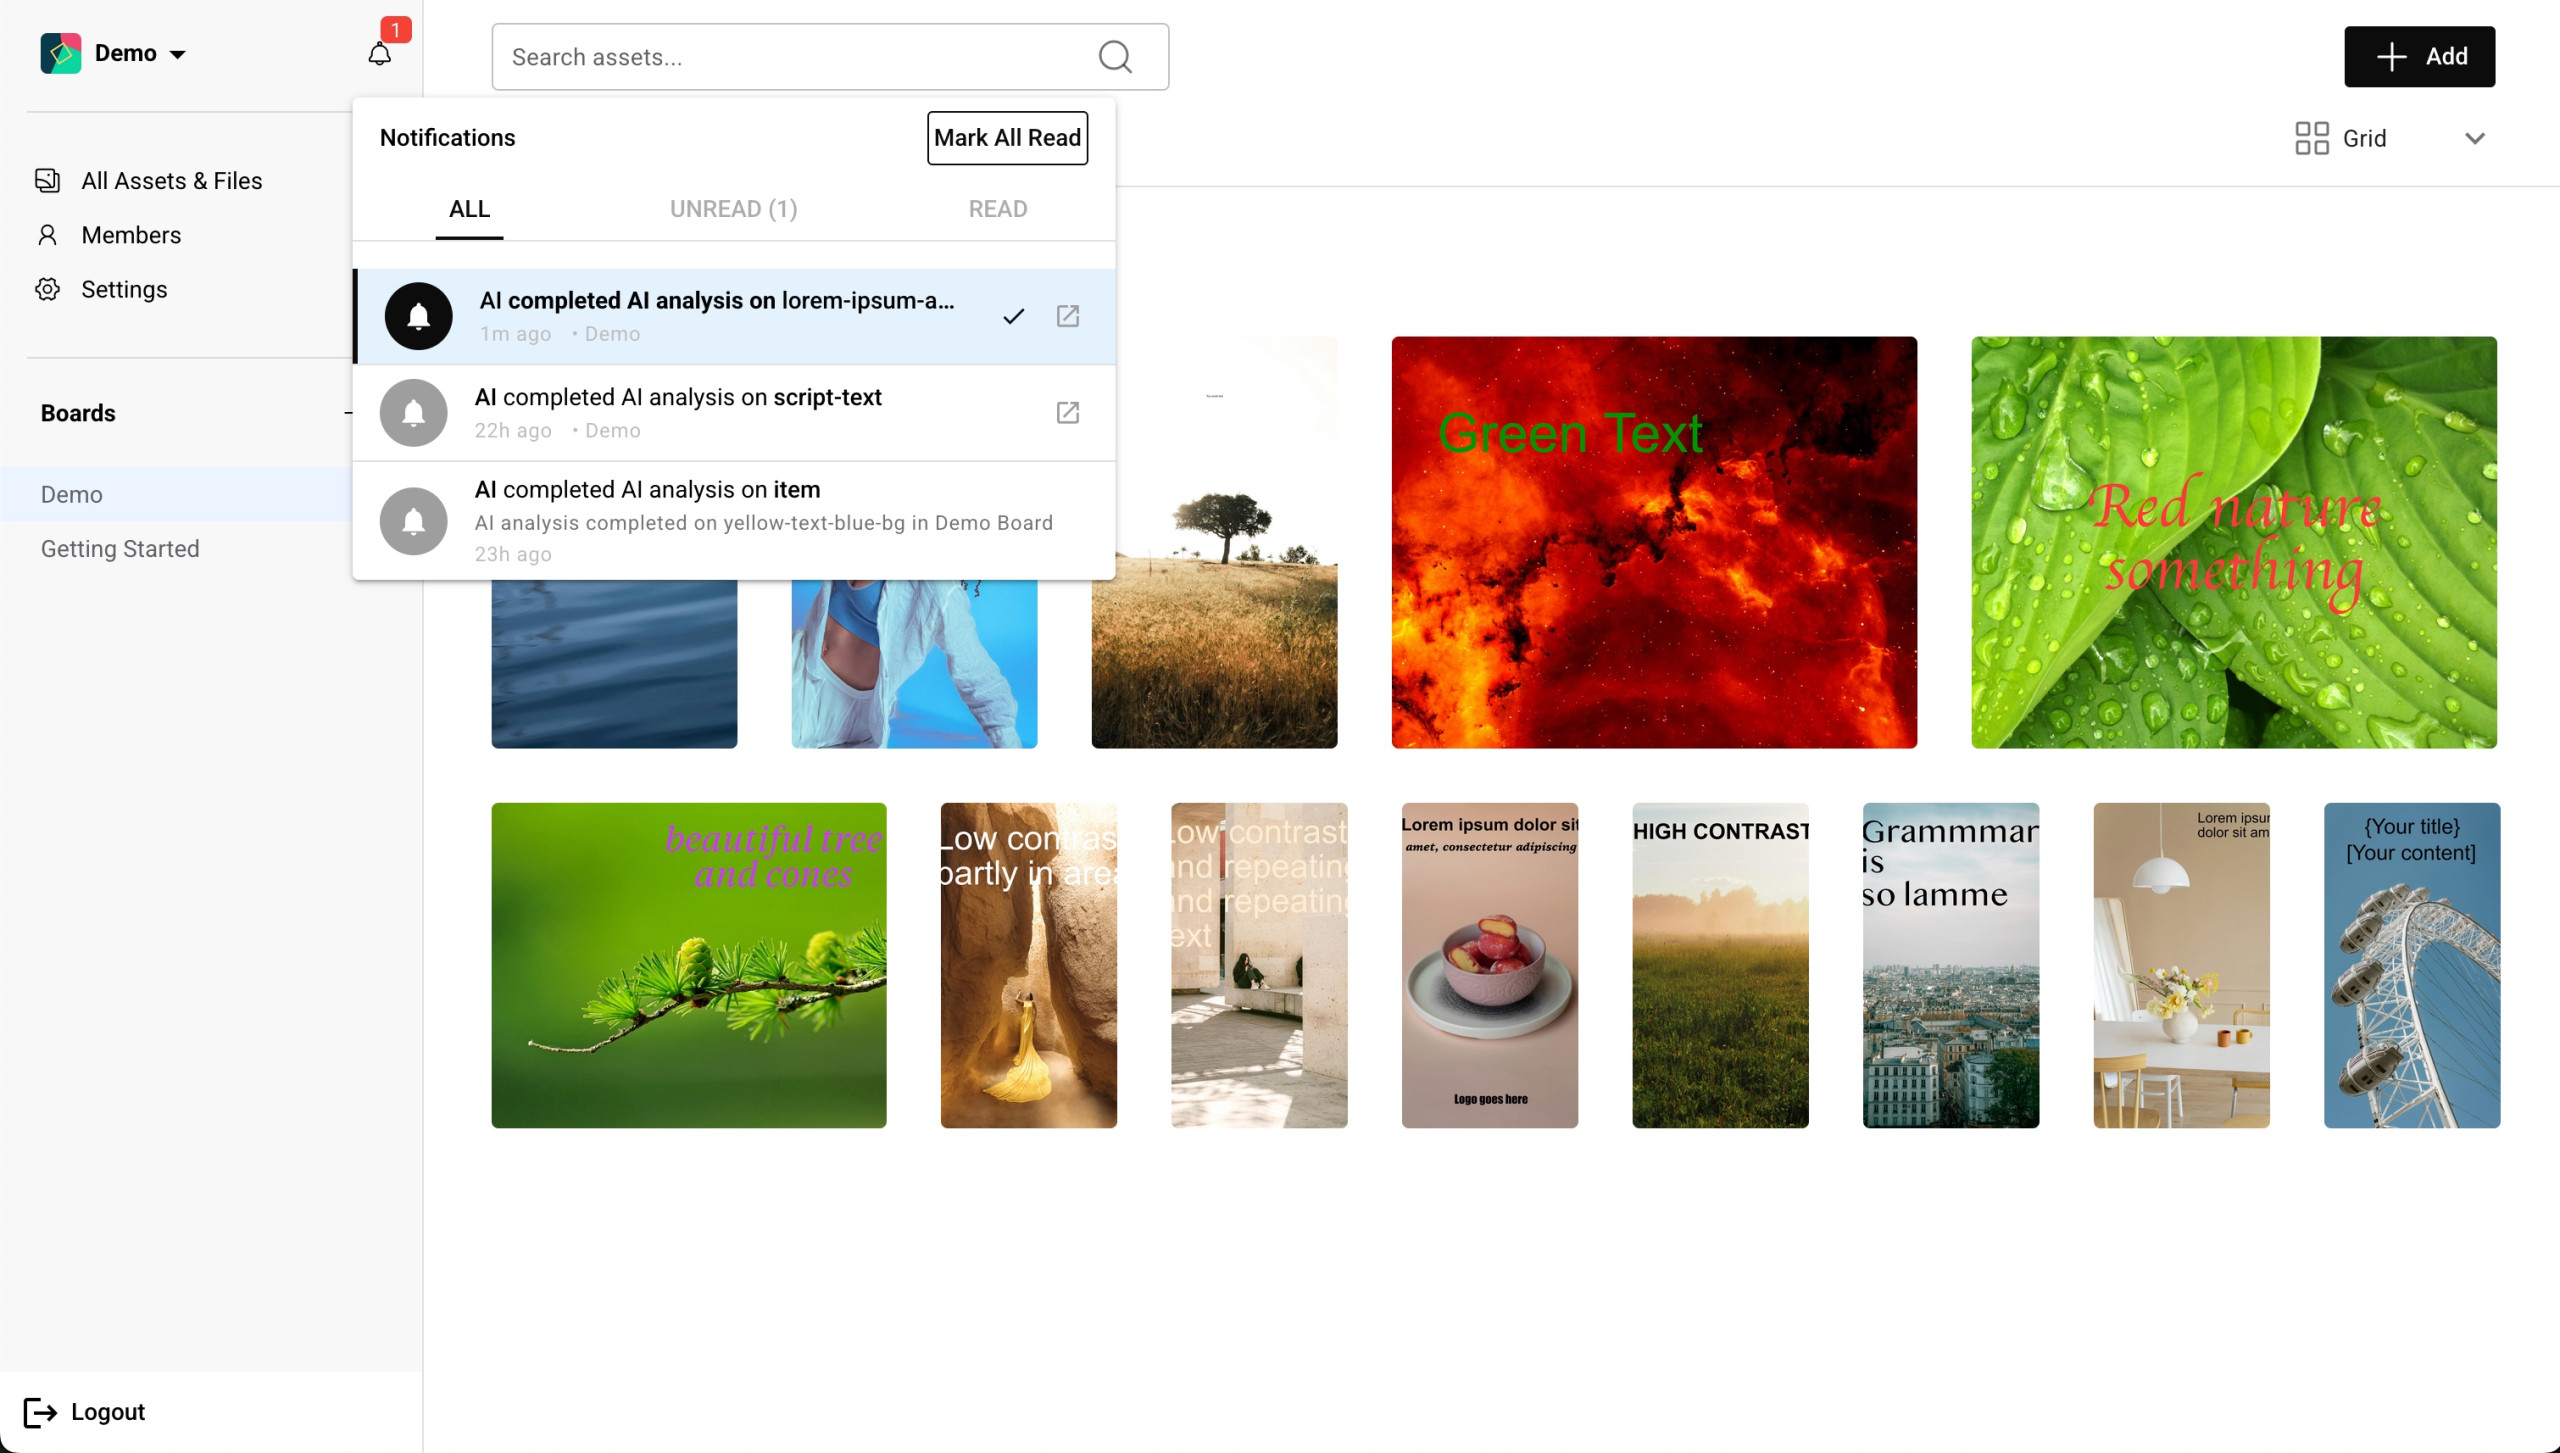Image resolution: width=2560 pixels, height=1453 pixels.
Task: Switch to the UNREAD (1) tab
Action: (x=733, y=209)
